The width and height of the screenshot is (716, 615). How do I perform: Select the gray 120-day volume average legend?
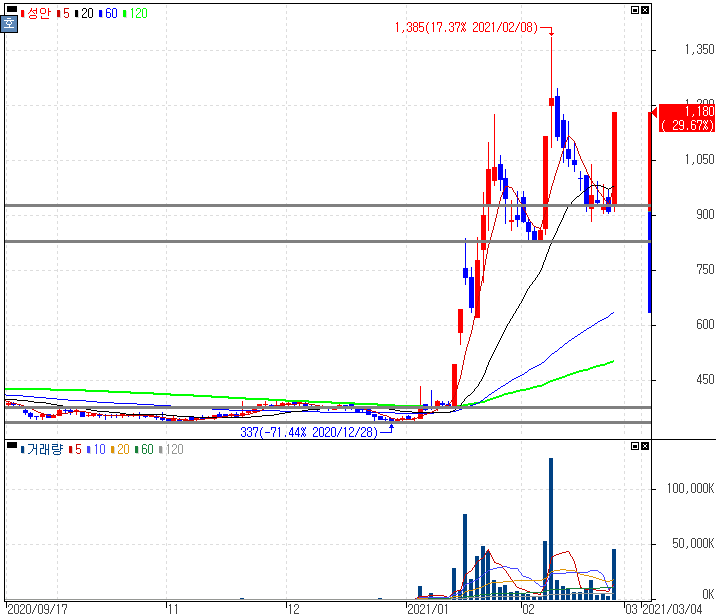[x=171, y=449]
